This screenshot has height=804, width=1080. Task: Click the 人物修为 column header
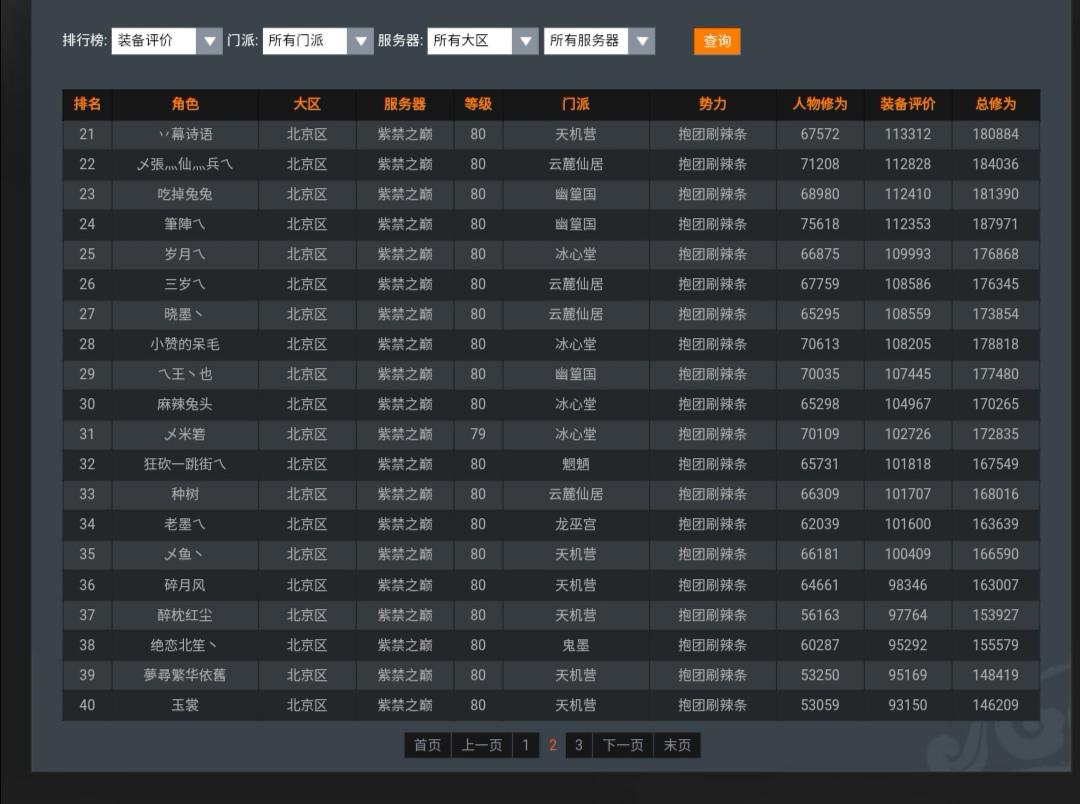820,104
